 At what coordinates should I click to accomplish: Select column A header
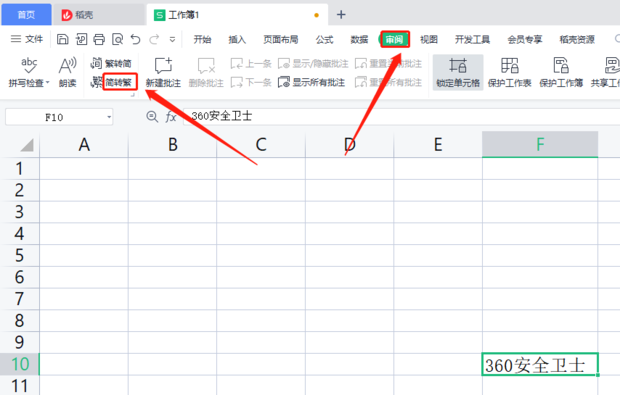click(84, 144)
